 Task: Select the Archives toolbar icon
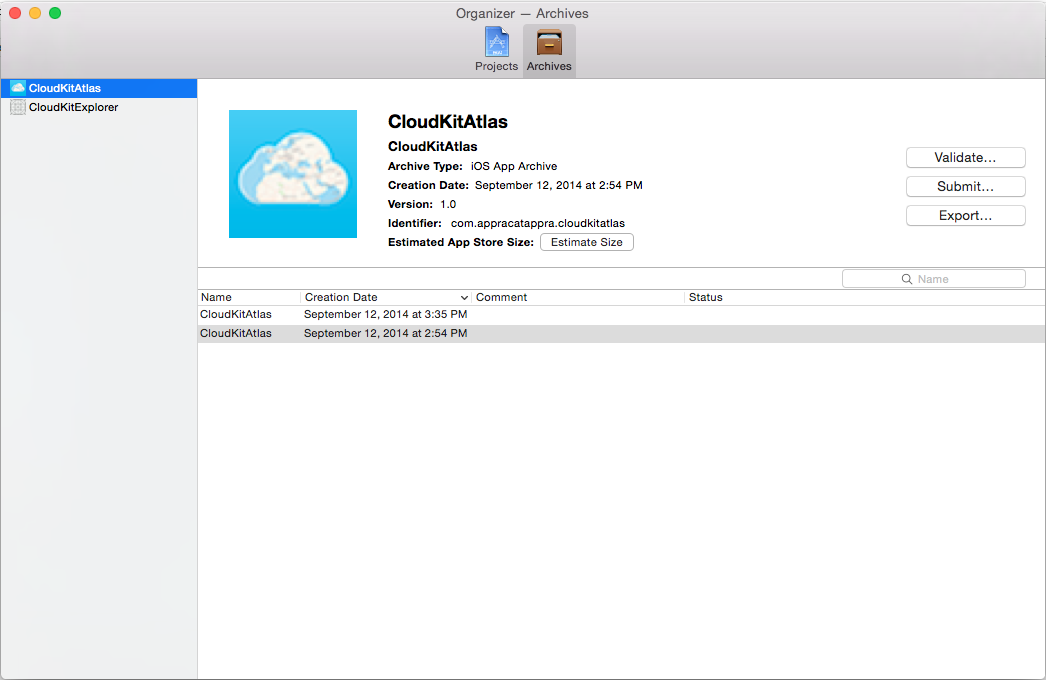click(x=549, y=44)
